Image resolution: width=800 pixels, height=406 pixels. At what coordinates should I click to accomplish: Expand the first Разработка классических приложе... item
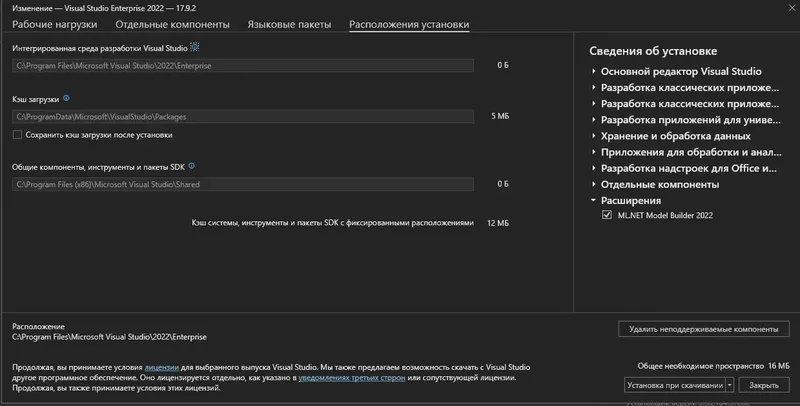click(x=593, y=88)
